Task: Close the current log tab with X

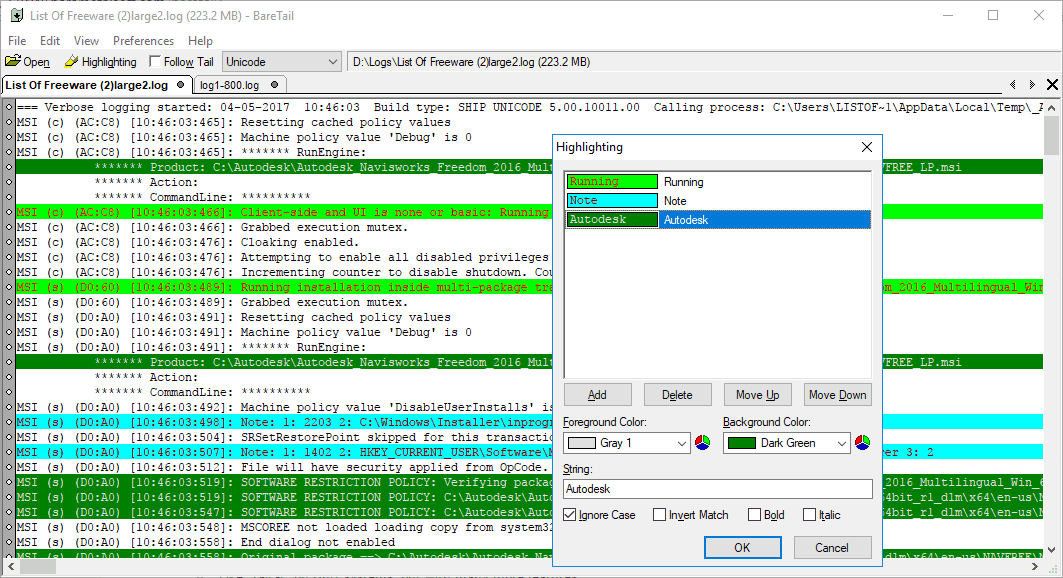Action: coord(1052,85)
